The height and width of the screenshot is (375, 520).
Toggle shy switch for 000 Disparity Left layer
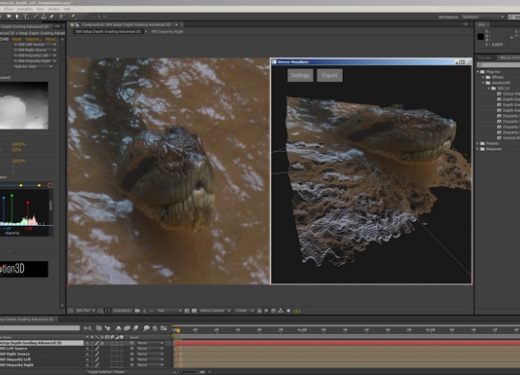[88, 360]
